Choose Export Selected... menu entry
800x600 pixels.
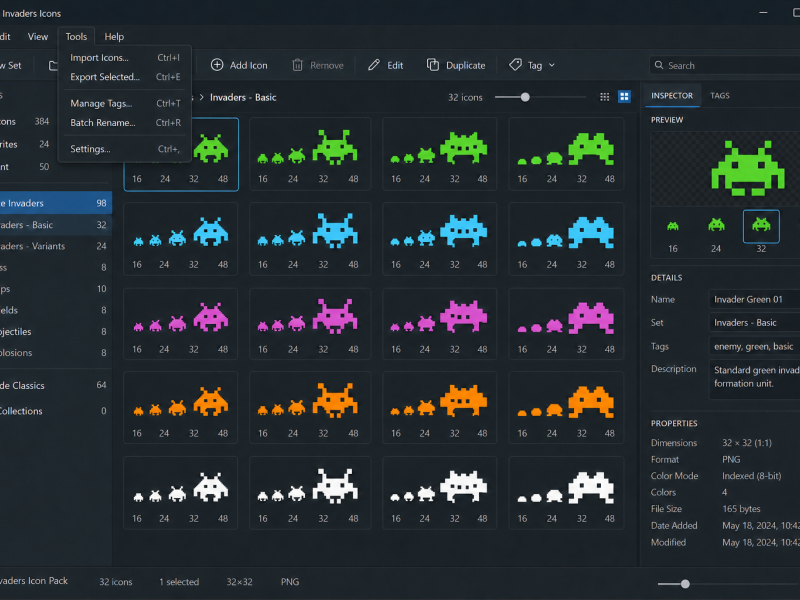pos(125,77)
